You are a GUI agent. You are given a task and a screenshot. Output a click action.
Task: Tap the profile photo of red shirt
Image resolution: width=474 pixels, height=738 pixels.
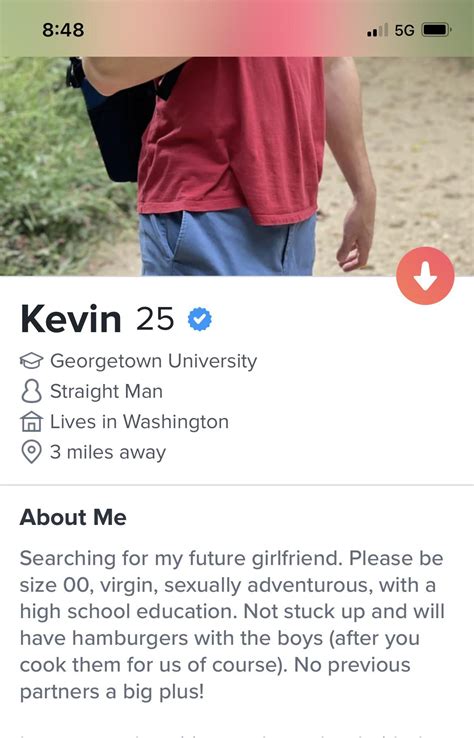[x=237, y=167]
